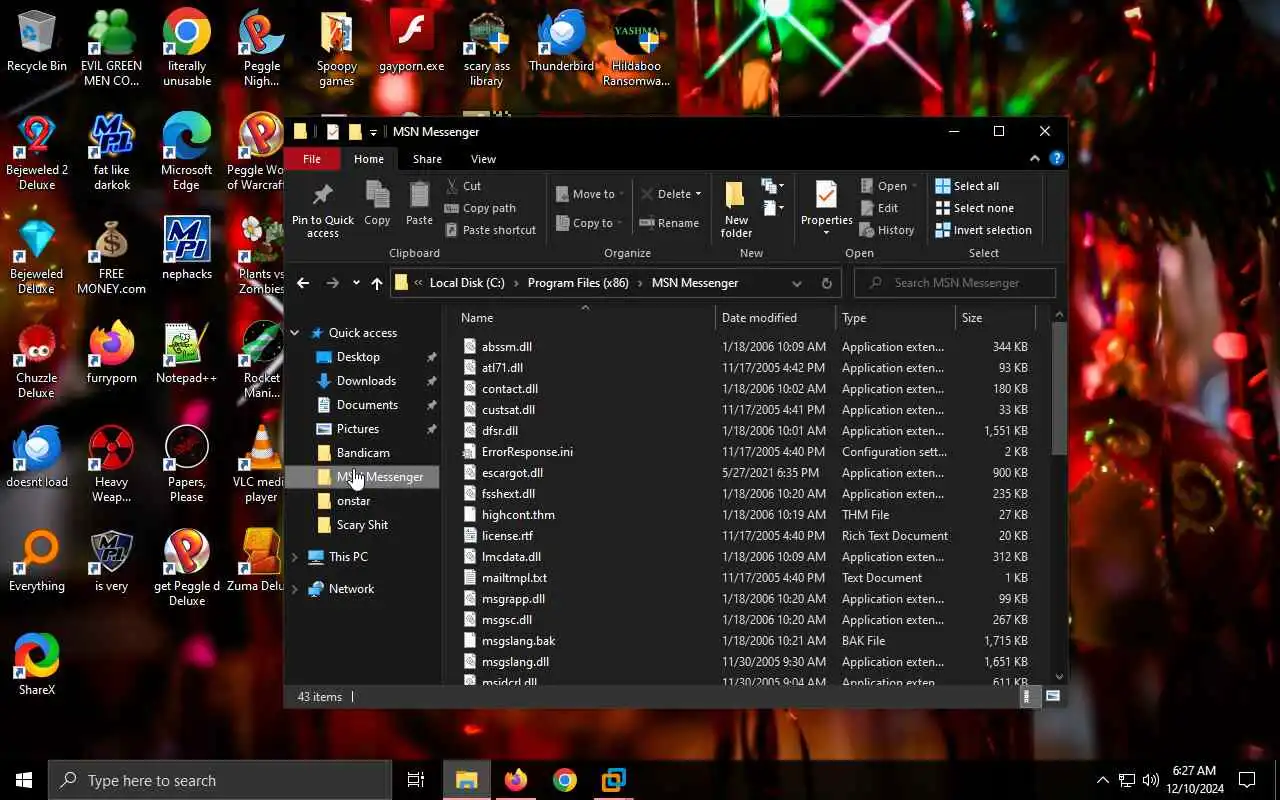The height and width of the screenshot is (800, 1280).
Task: Sort files by Date modified column header
Action: (776, 318)
